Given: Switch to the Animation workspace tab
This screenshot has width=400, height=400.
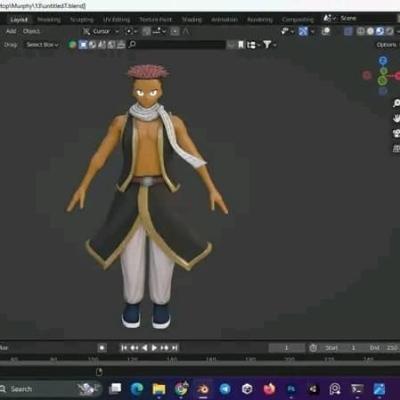Looking at the screenshot, I should (224, 20).
